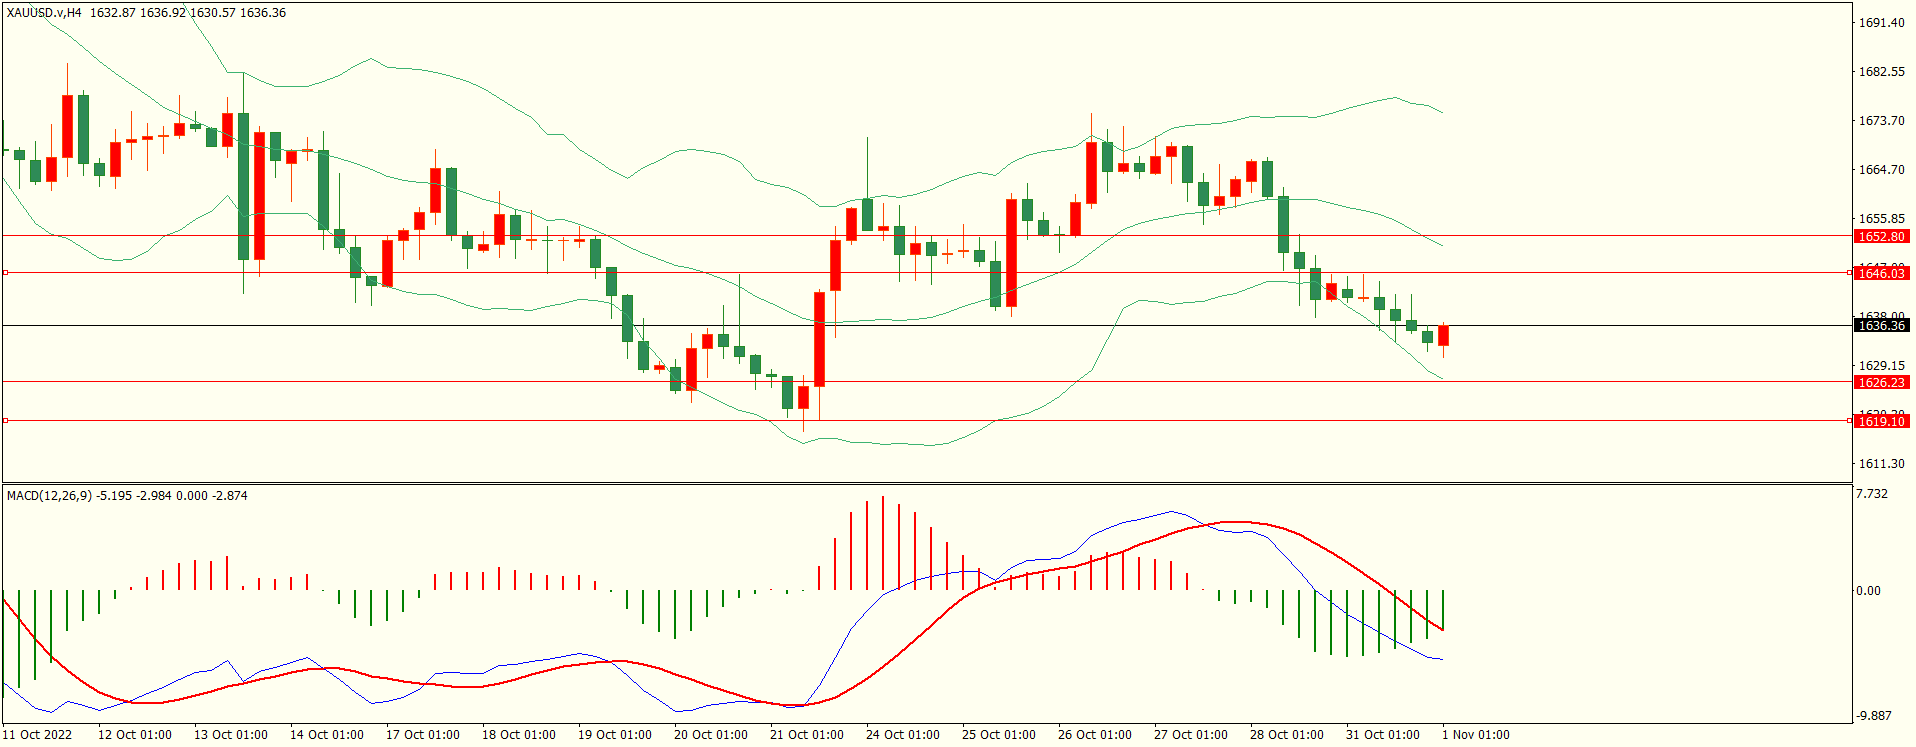Click the MACD 0.00 scale label

1868,591
